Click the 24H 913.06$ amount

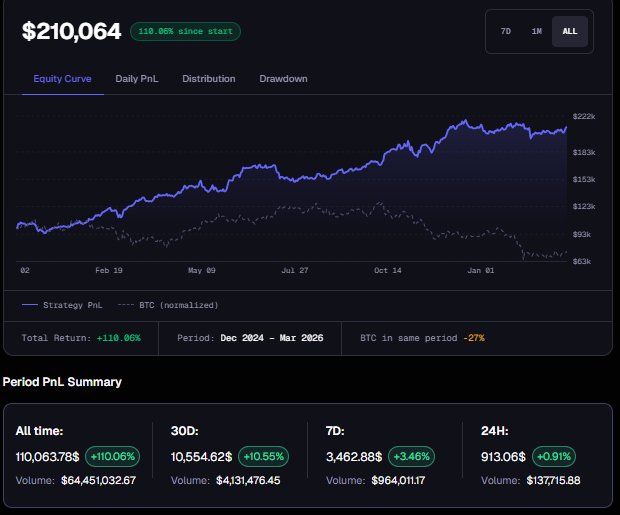(503, 457)
